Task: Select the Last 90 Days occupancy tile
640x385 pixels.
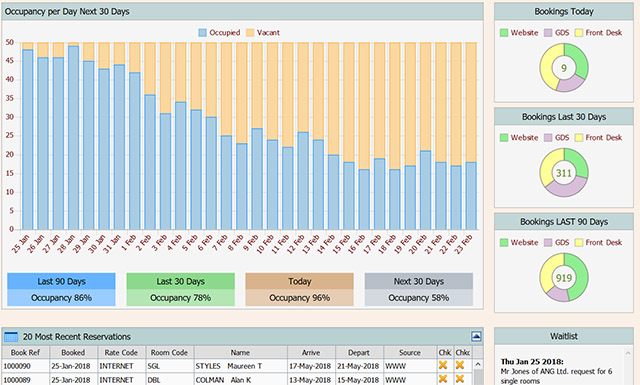Action: 61,289
